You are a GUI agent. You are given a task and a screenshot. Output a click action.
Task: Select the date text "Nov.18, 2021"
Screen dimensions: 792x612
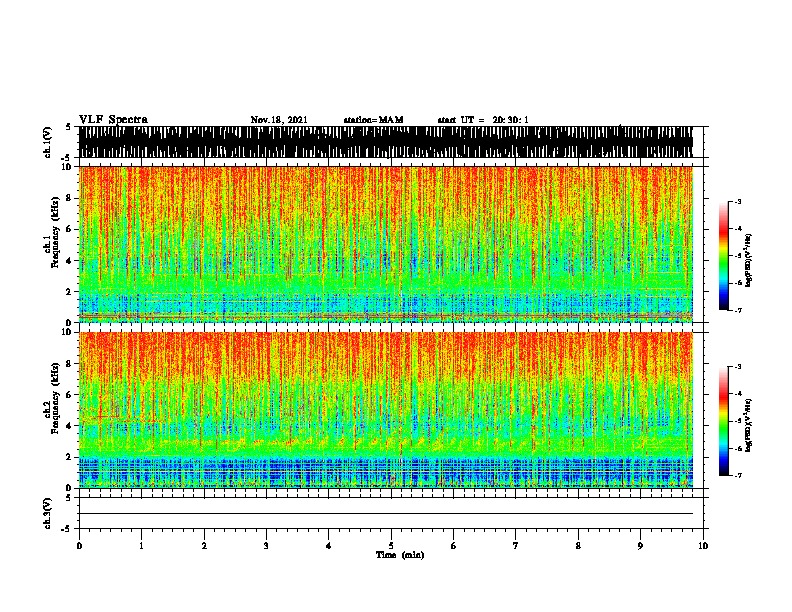279,120
